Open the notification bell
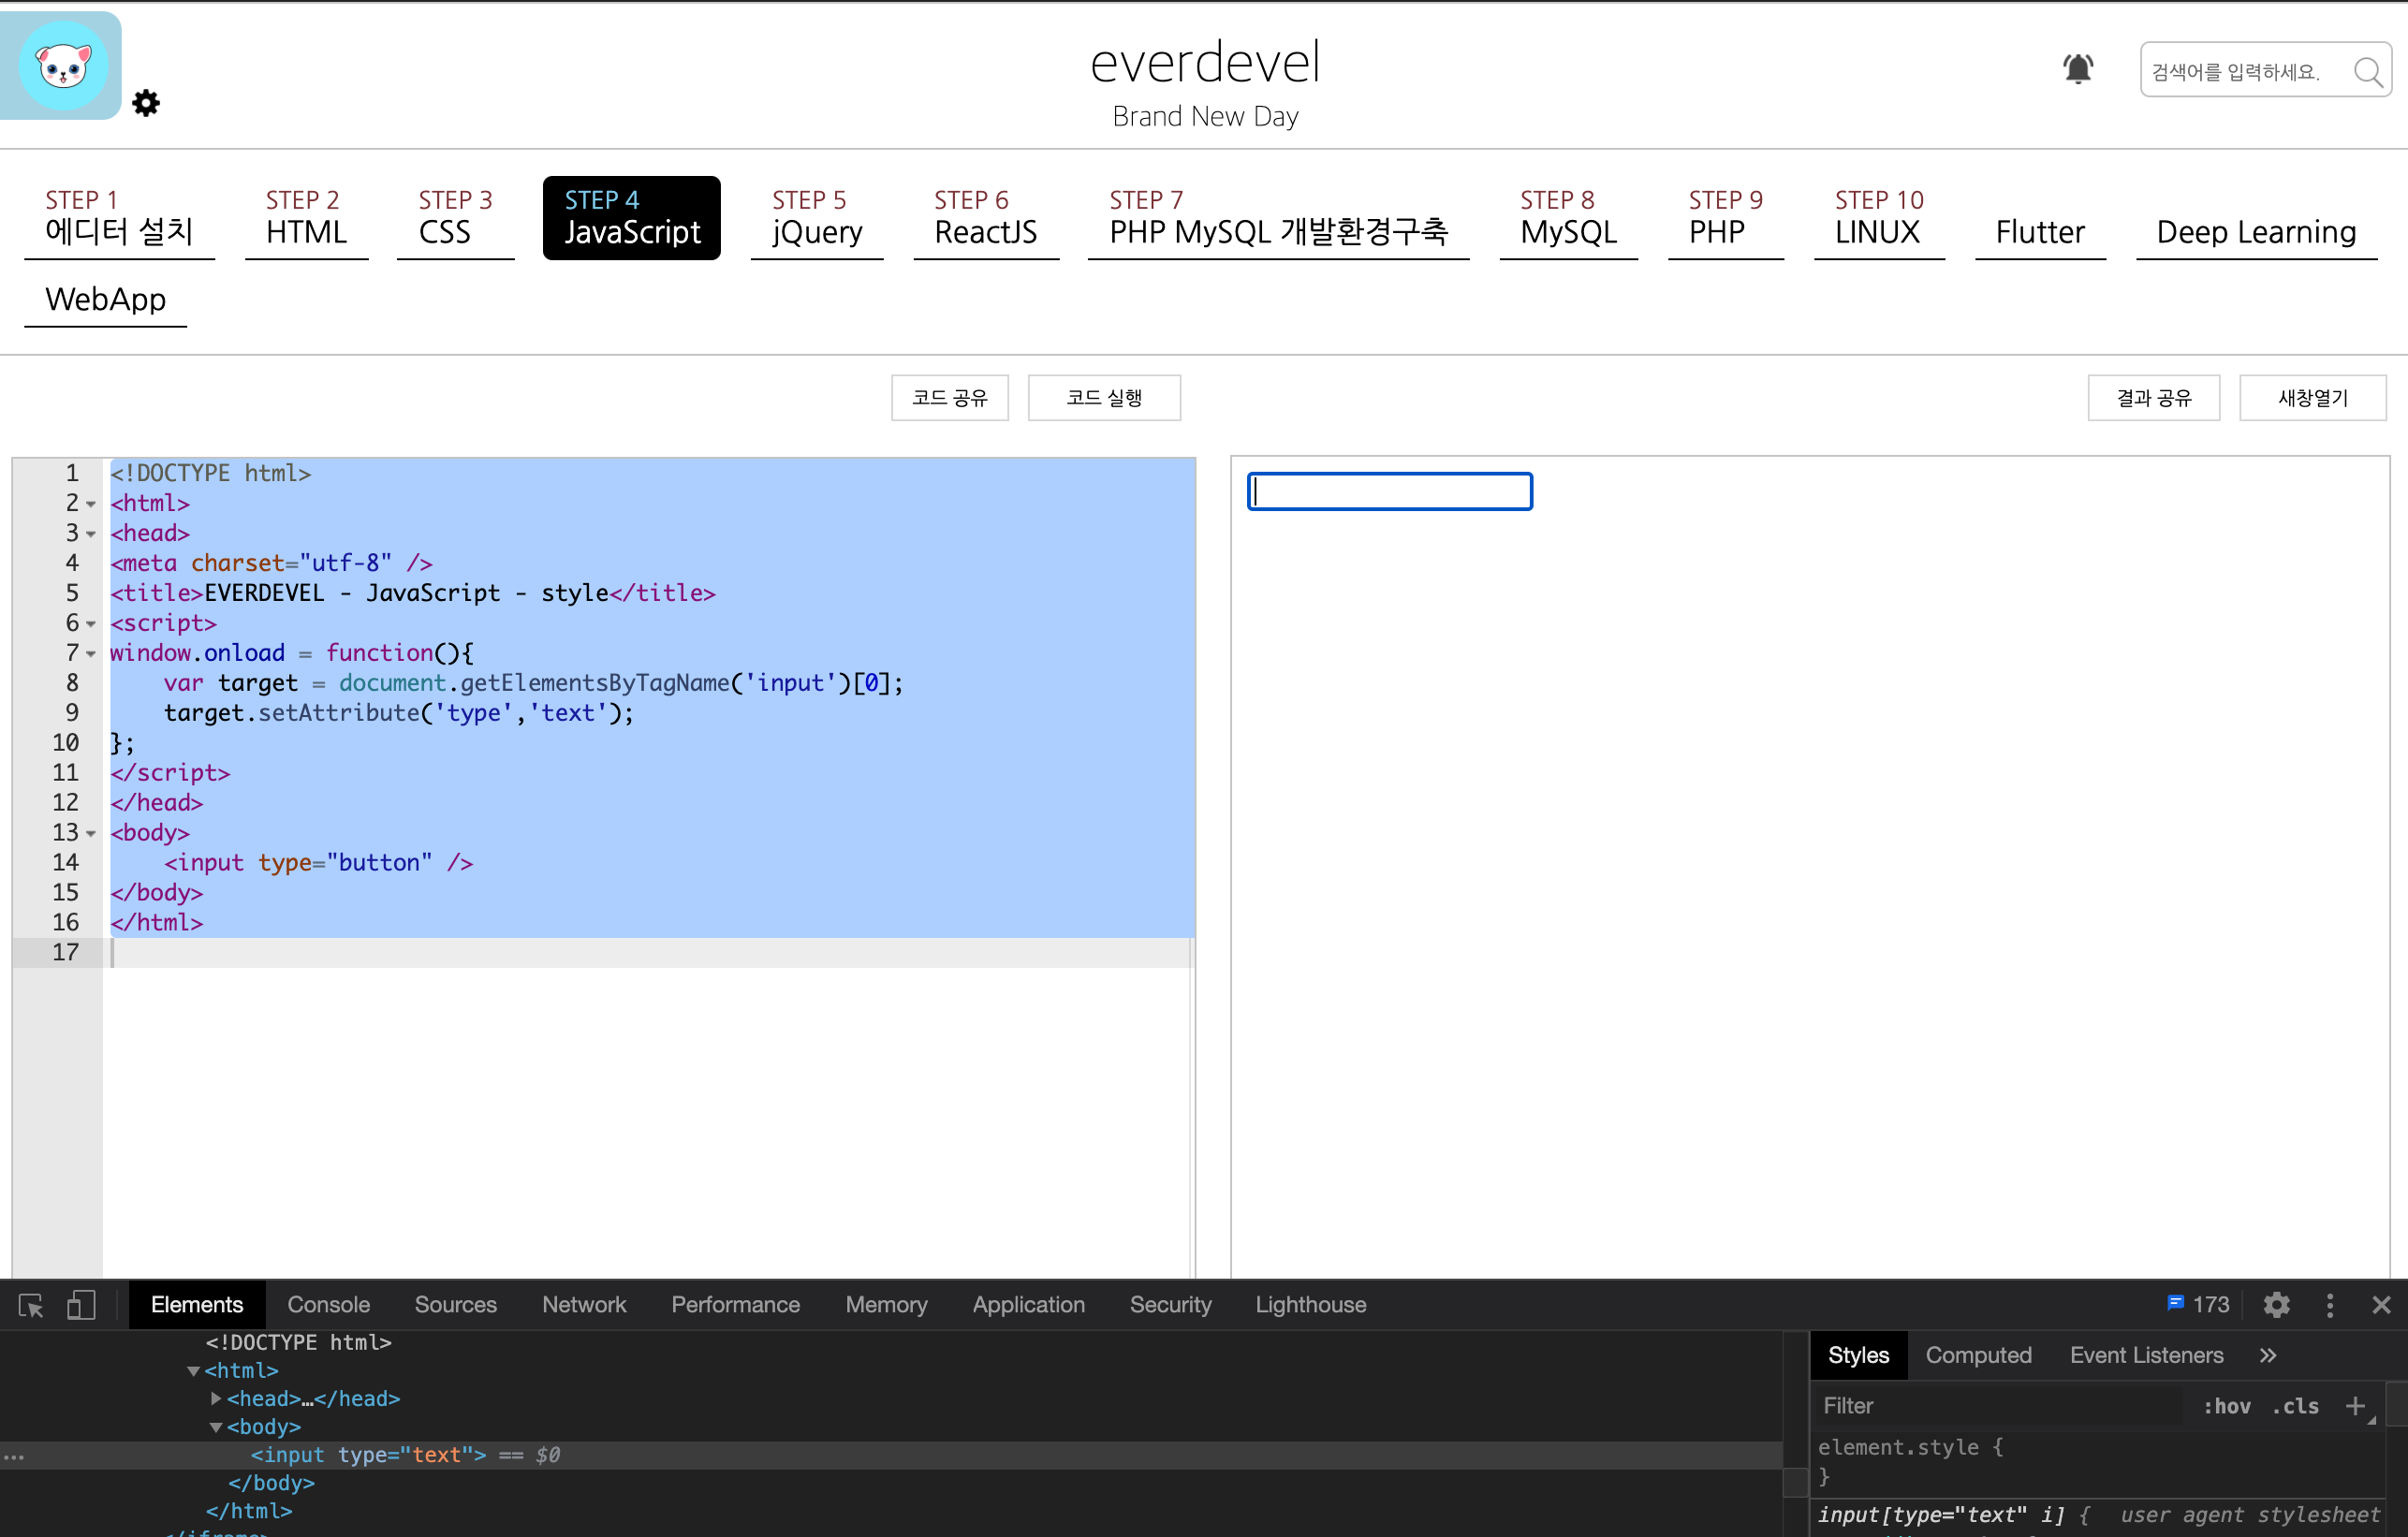The width and height of the screenshot is (2408, 1537). click(x=2078, y=69)
